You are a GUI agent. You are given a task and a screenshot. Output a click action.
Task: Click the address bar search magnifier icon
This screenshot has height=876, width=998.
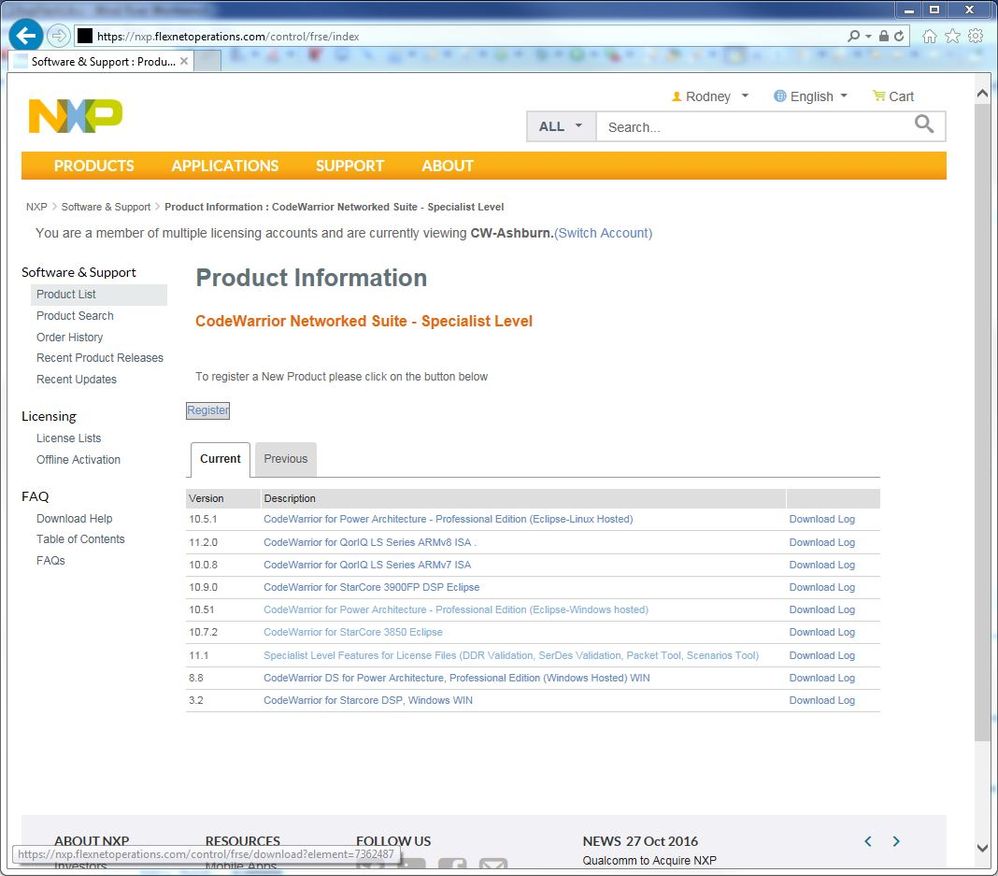pos(854,36)
